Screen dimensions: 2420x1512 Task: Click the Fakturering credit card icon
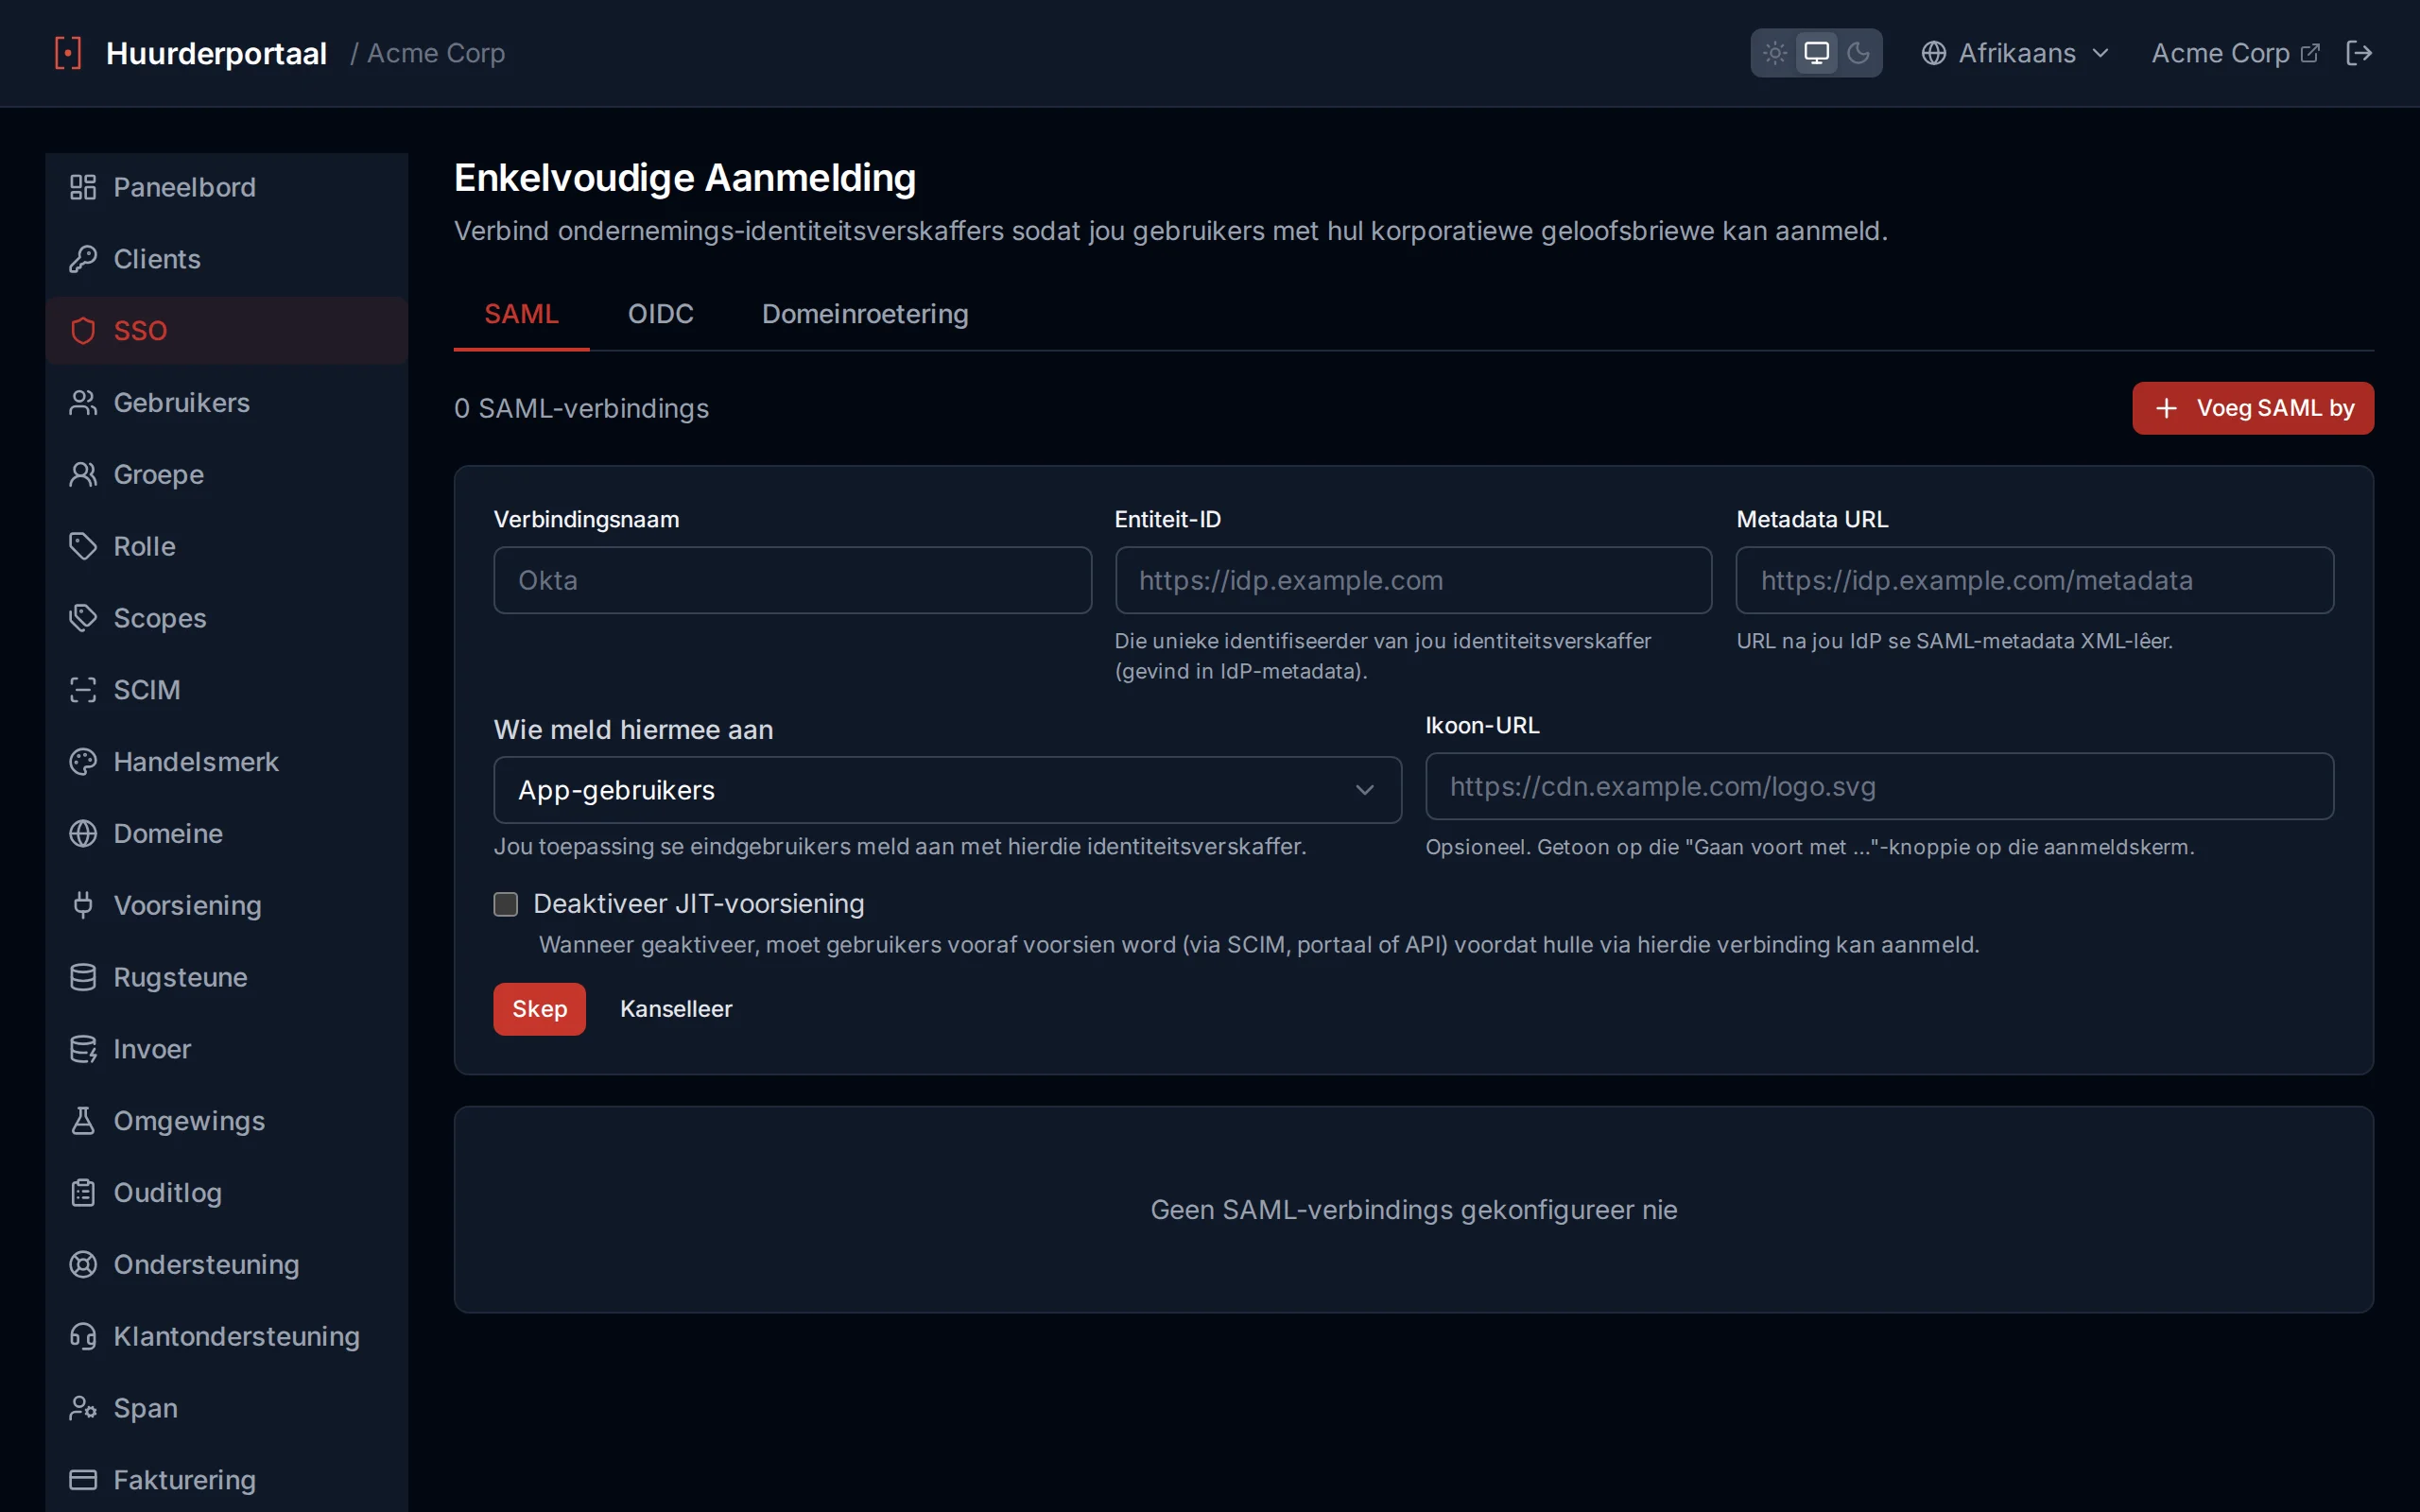tap(83, 1480)
